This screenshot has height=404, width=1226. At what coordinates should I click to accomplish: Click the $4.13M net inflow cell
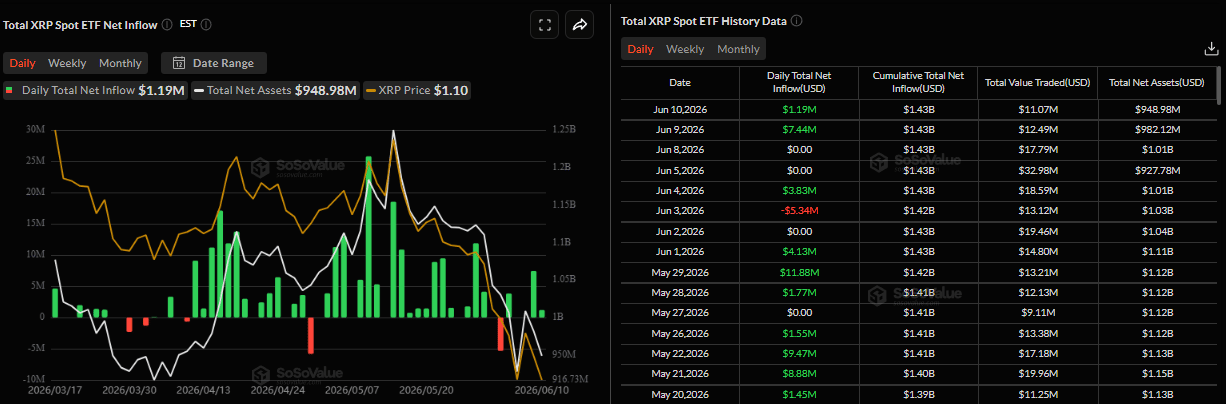pos(799,251)
